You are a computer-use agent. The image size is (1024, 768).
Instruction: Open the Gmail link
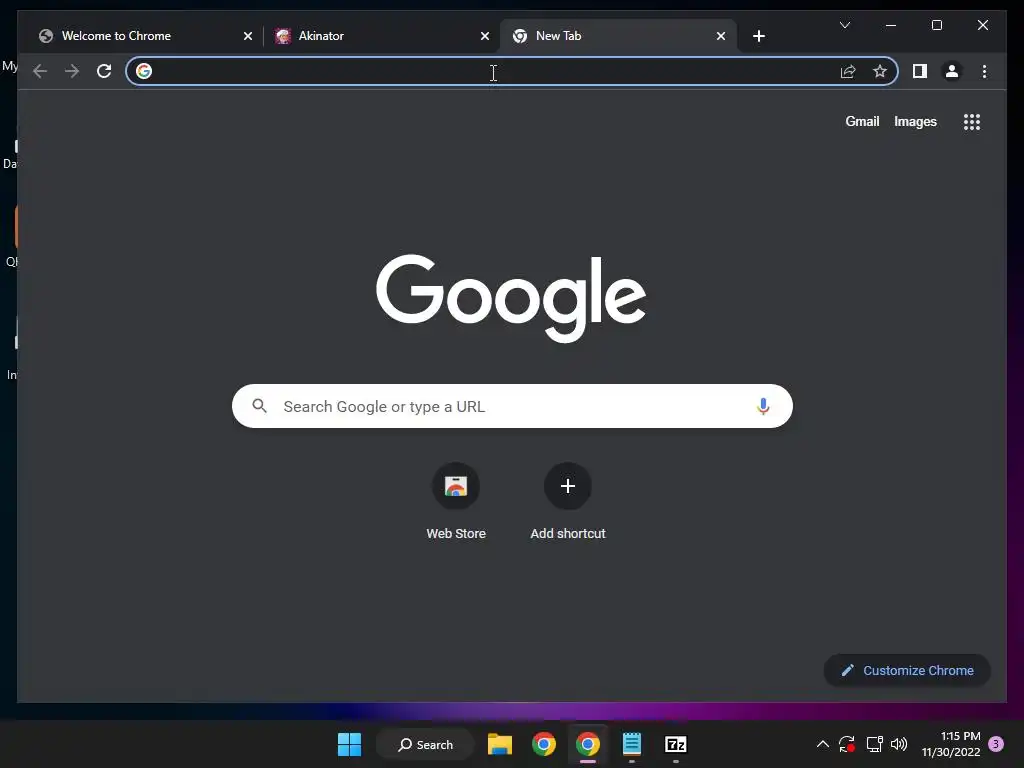click(x=862, y=121)
